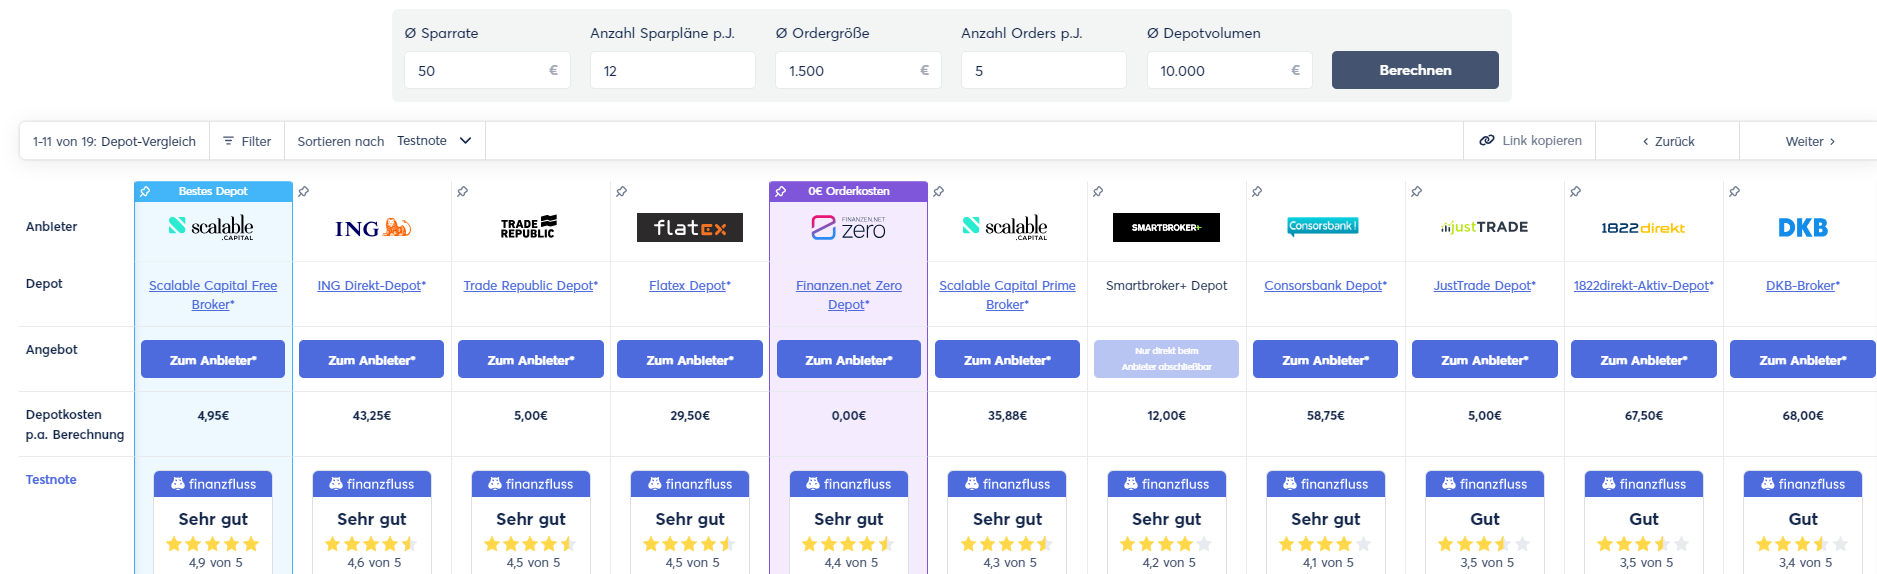1877x574 pixels.
Task: Click the DKB logo
Action: click(1803, 228)
